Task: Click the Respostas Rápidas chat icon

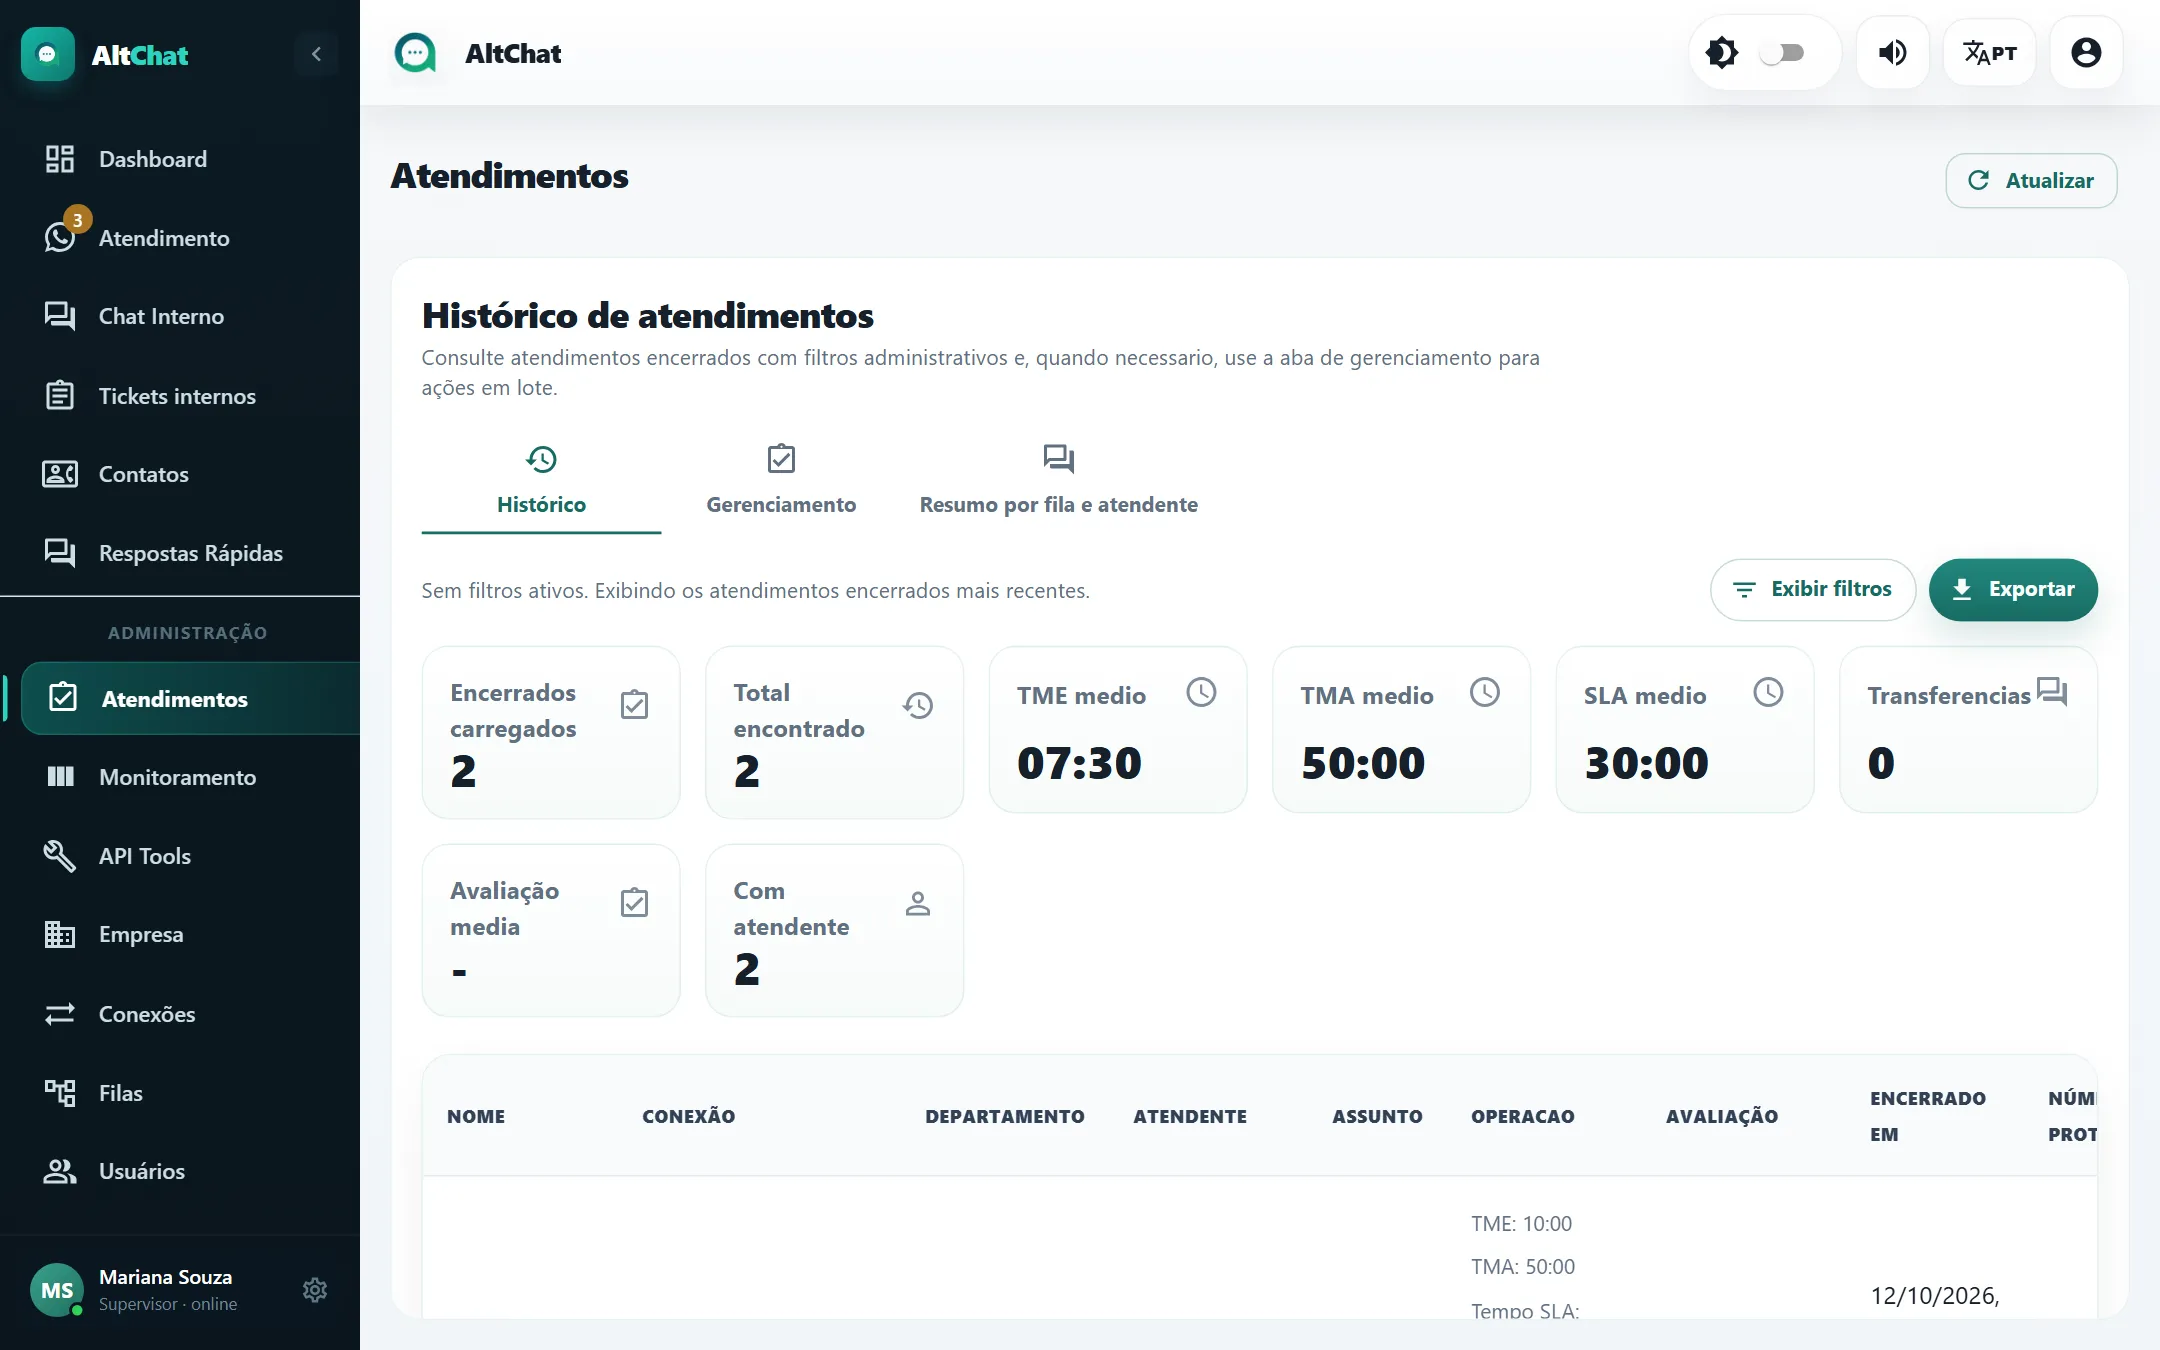Action: point(59,552)
